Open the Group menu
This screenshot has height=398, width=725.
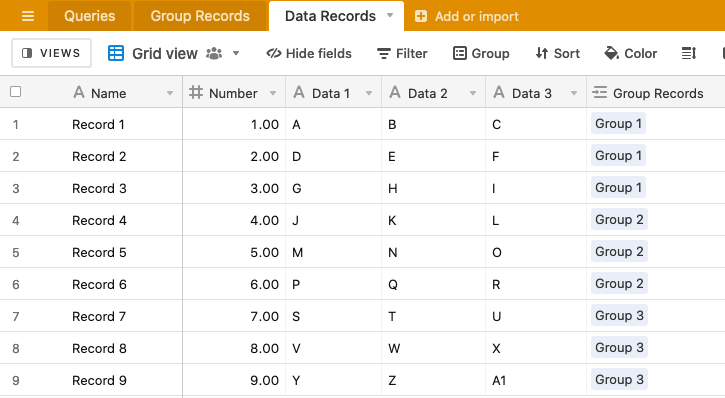click(x=481, y=54)
